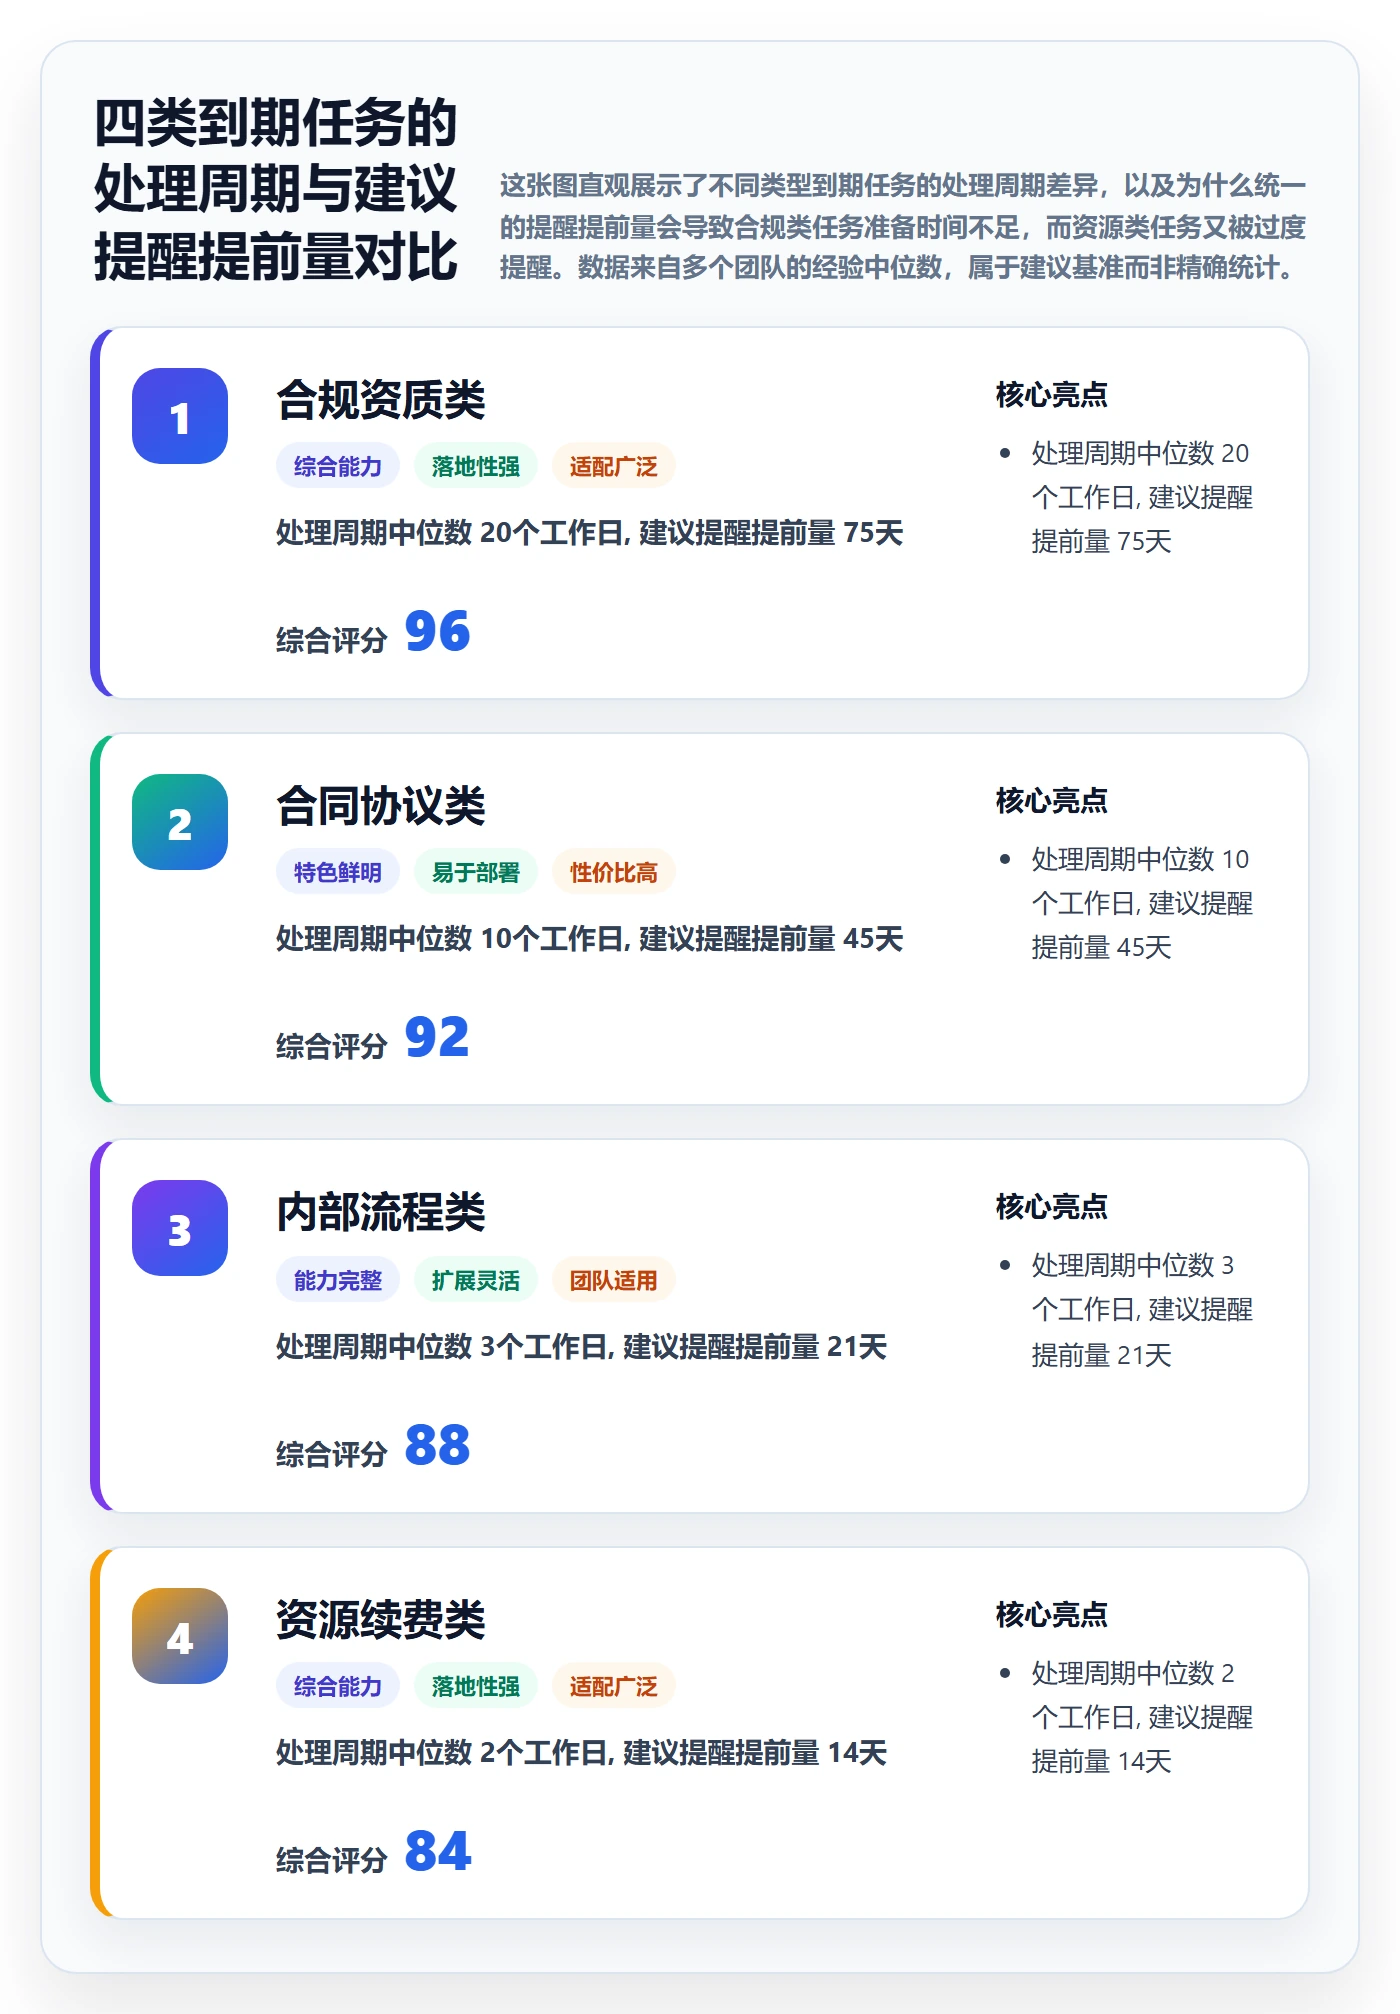The width and height of the screenshot is (1400, 2014).
Task: Click the score value 96
Action: (x=437, y=632)
